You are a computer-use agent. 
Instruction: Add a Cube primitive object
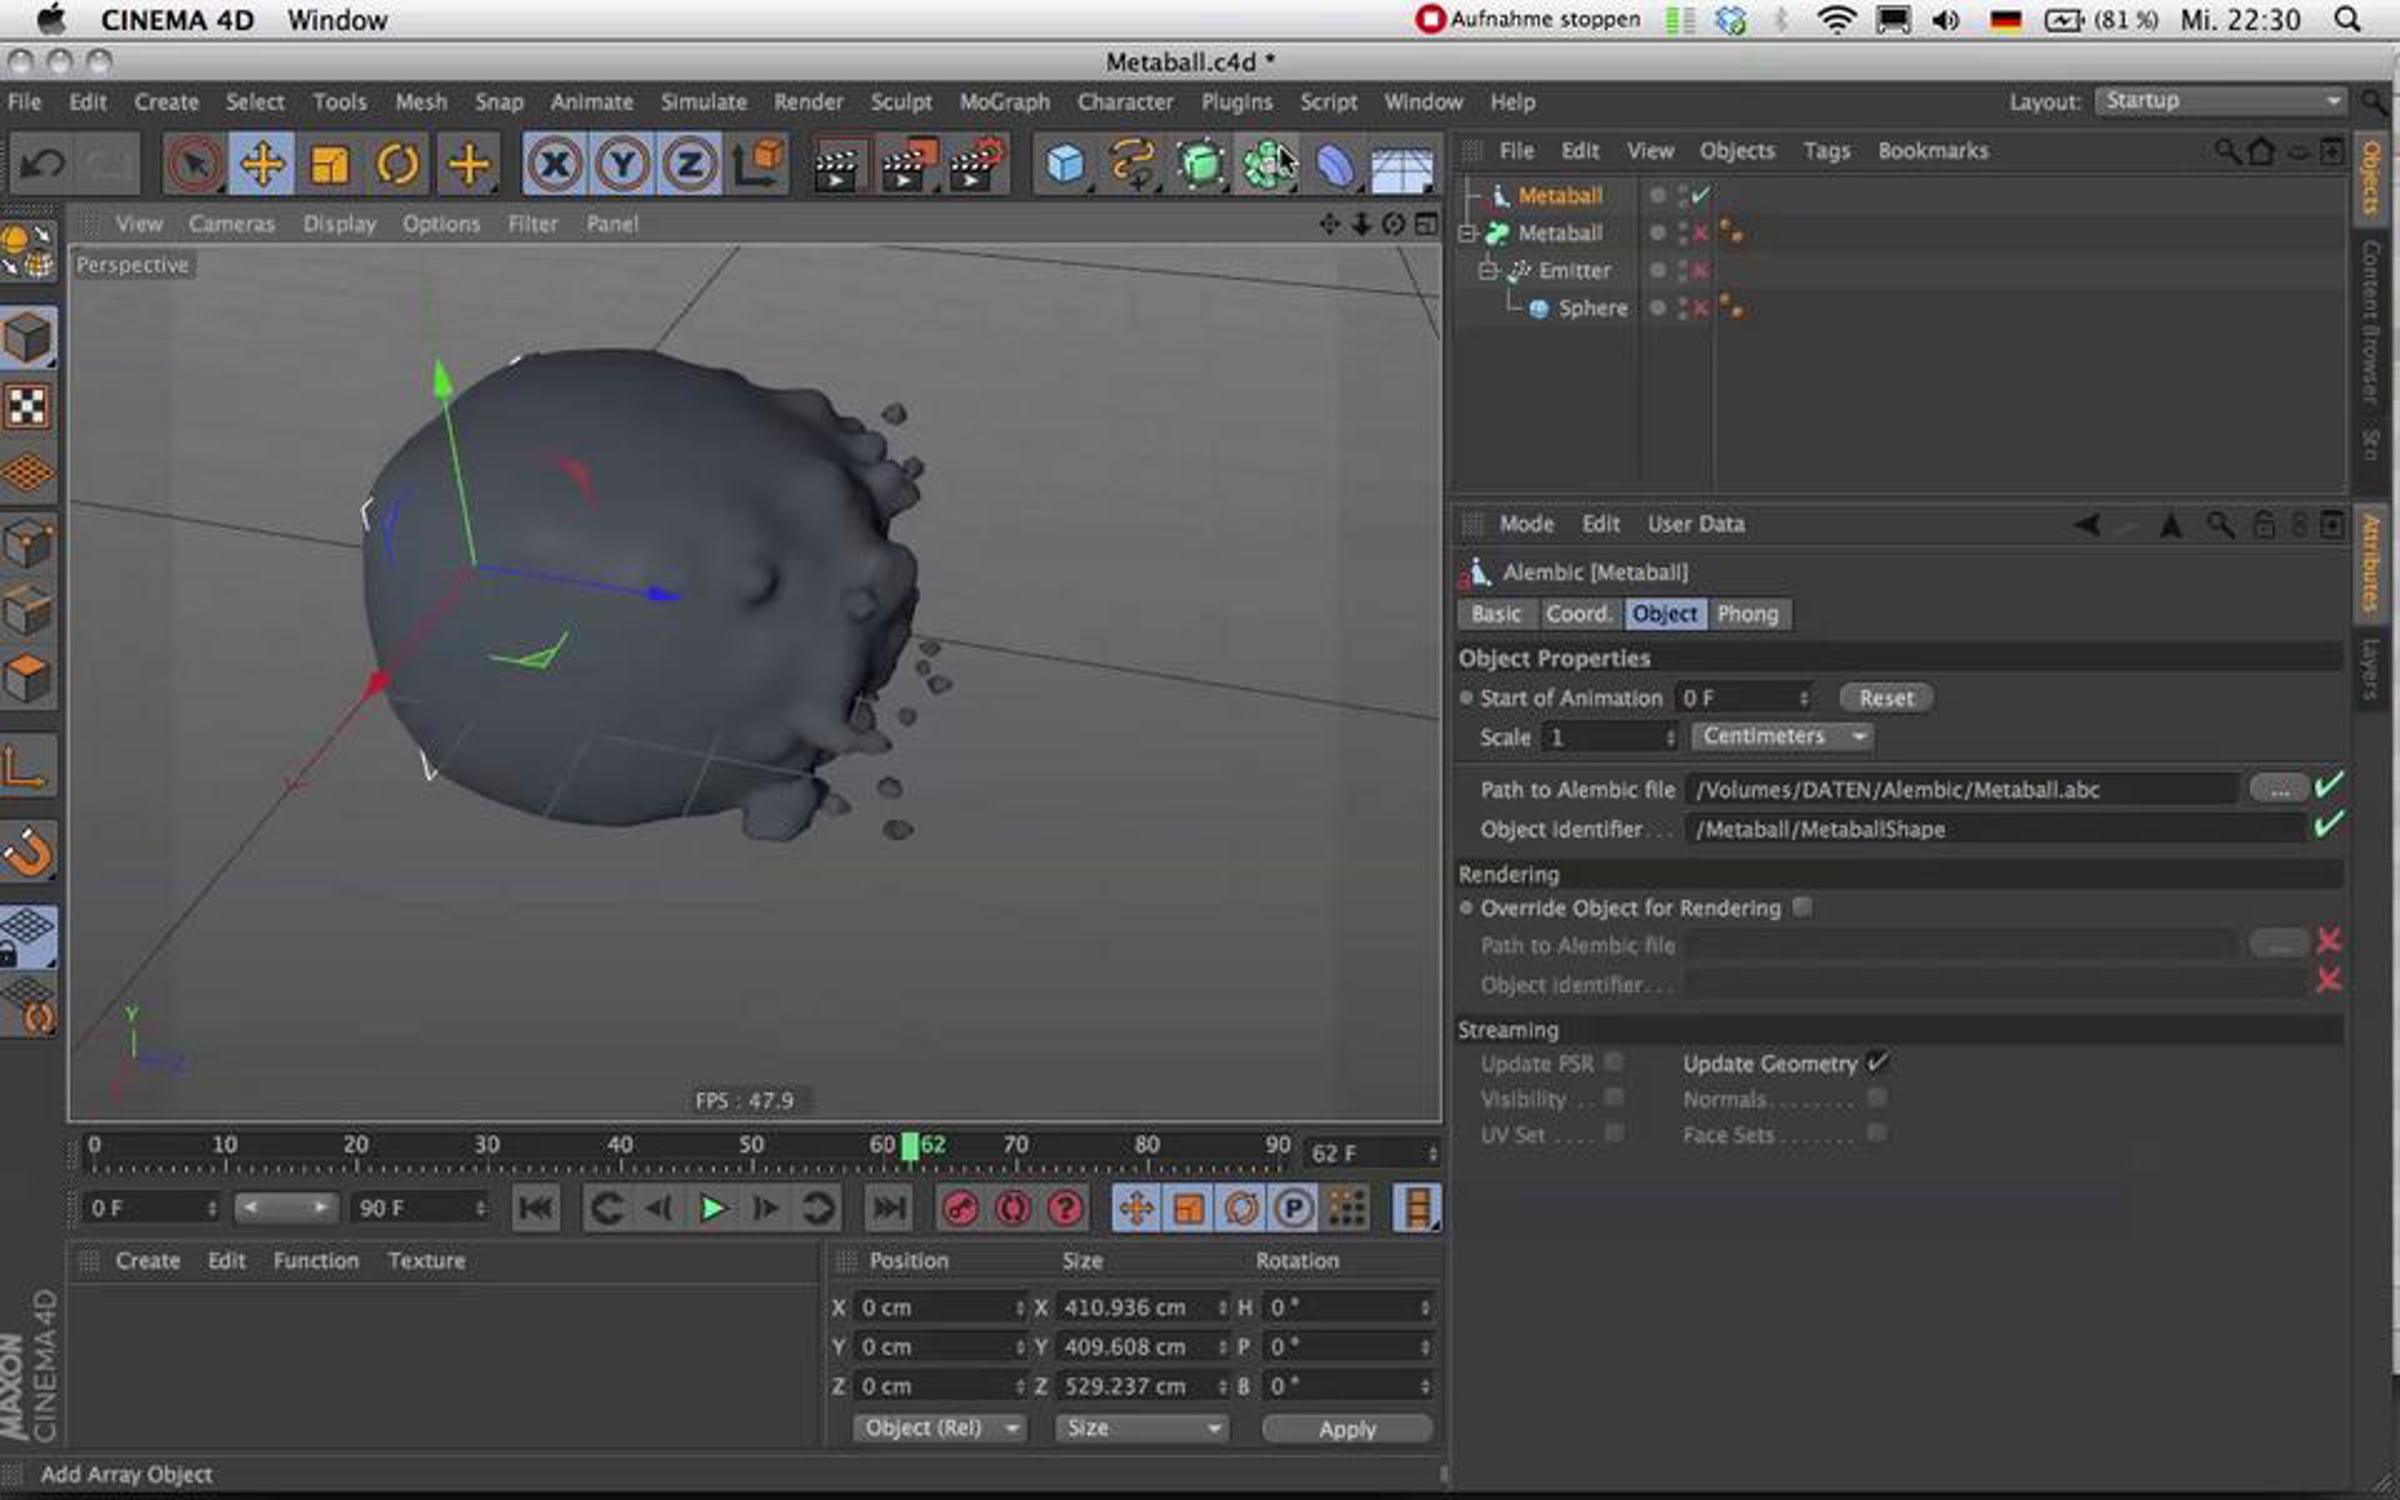(x=1065, y=164)
